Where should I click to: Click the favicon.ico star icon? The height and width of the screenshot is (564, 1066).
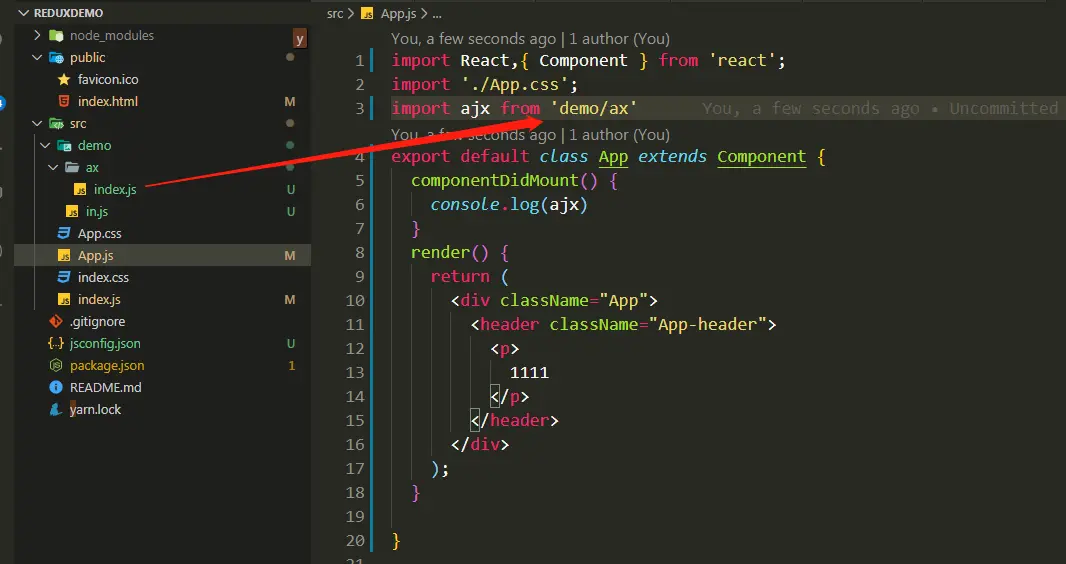point(64,80)
